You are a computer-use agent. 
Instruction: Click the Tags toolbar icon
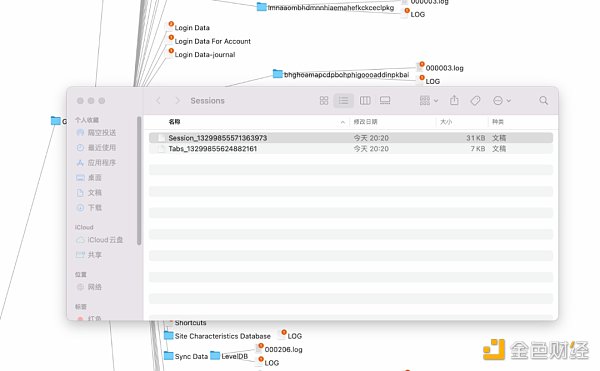475,101
